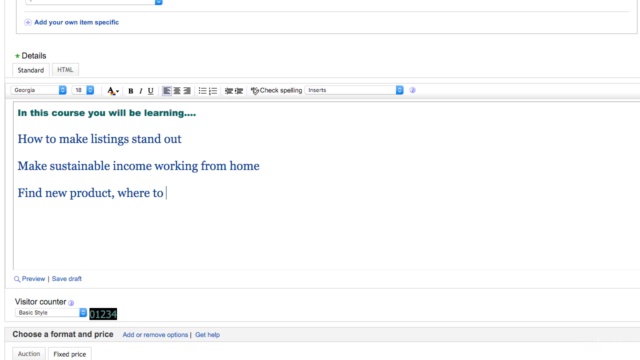
Task: Align text left
Action: click(x=167, y=91)
